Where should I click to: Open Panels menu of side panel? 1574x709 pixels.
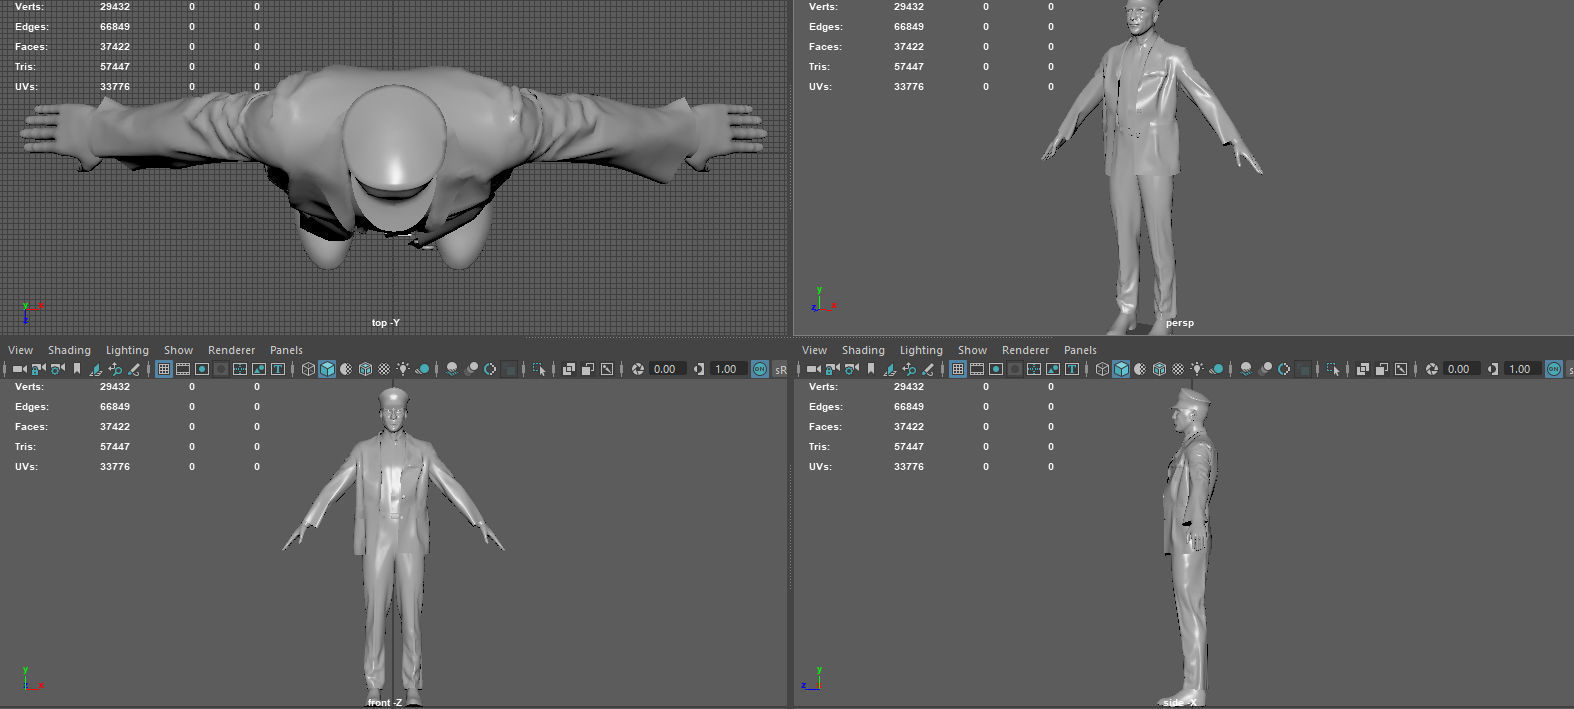pyautogui.click(x=1080, y=350)
